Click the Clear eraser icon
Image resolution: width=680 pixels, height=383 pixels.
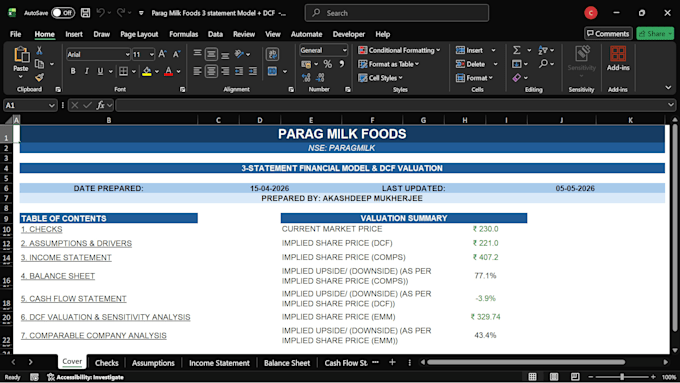tap(517, 78)
